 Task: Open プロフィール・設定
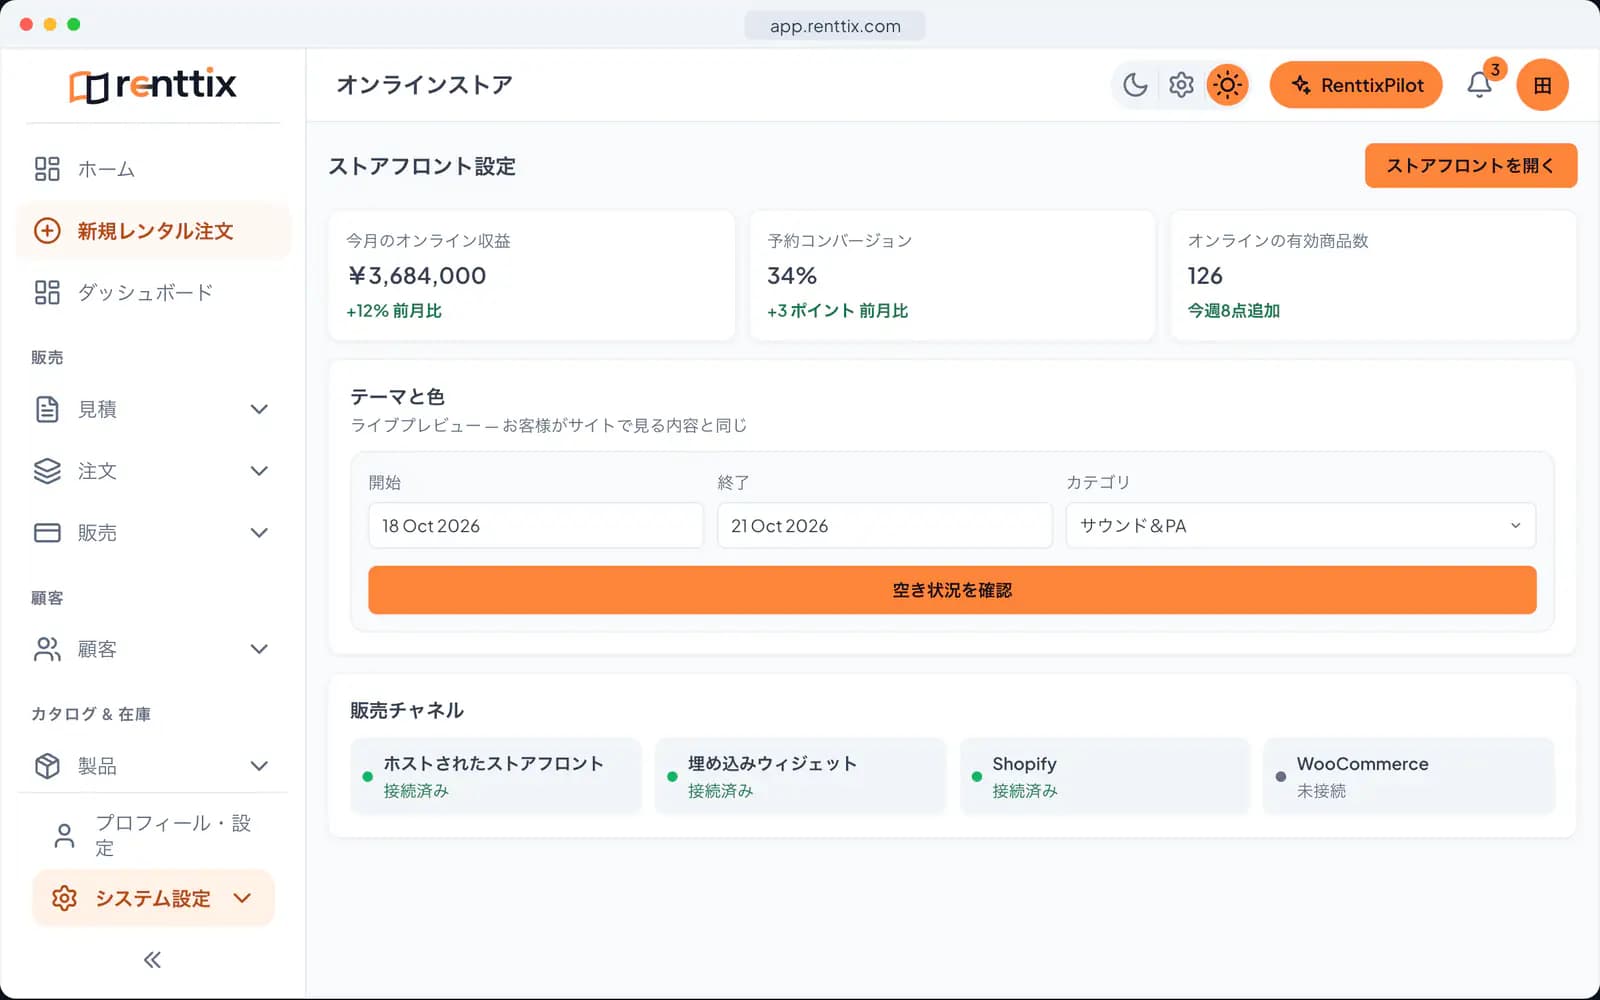[x=153, y=835]
